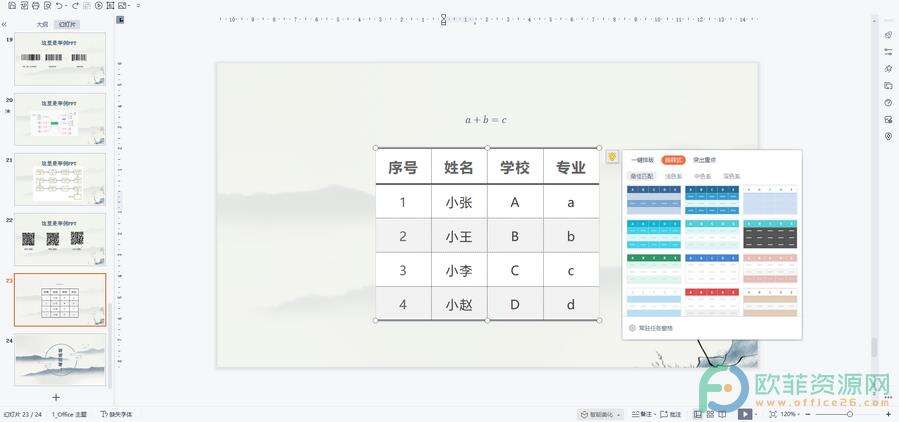The height and width of the screenshot is (422, 899).
Task: Open the 突出重点 tab in style popup
Action: click(x=704, y=160)
